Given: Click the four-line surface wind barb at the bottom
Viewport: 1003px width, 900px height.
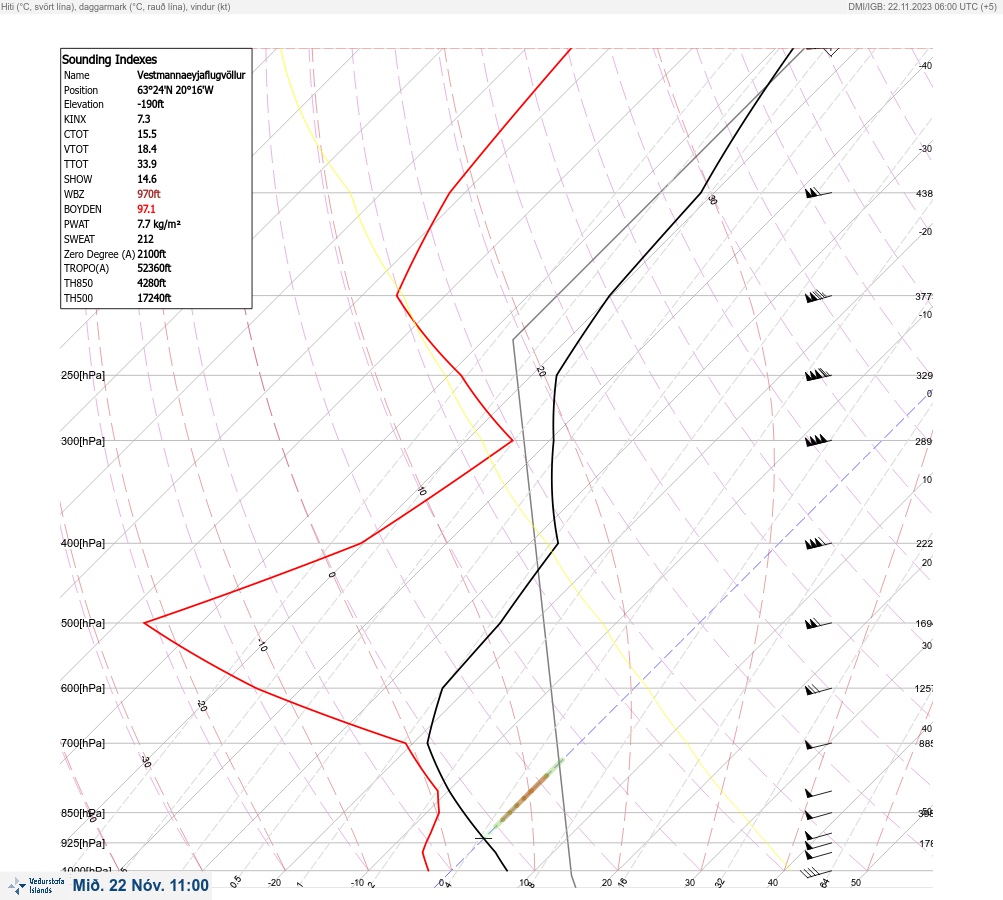Looking at the screenshot, I should tap(817, 872).
